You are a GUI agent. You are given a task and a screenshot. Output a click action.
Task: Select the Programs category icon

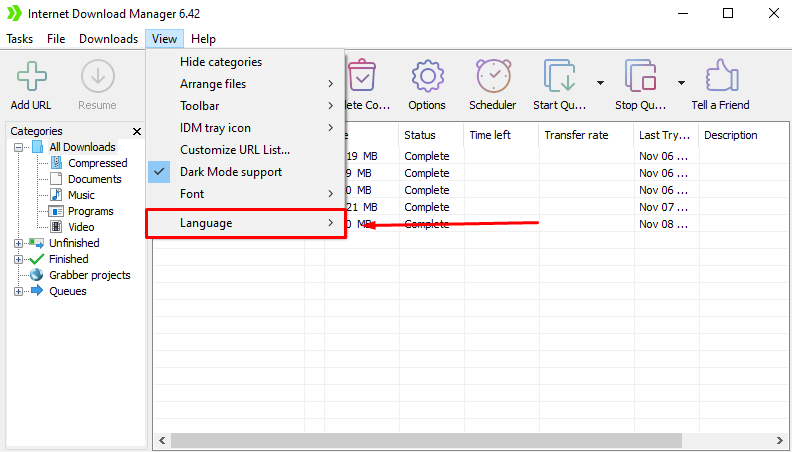click(56, 211)
